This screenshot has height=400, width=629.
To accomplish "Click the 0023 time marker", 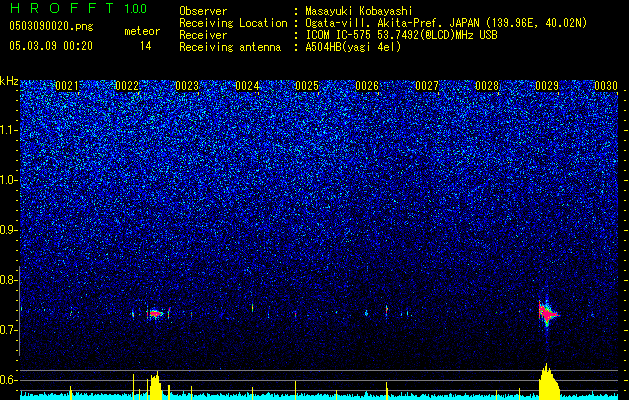I will [x=187, y=86].
